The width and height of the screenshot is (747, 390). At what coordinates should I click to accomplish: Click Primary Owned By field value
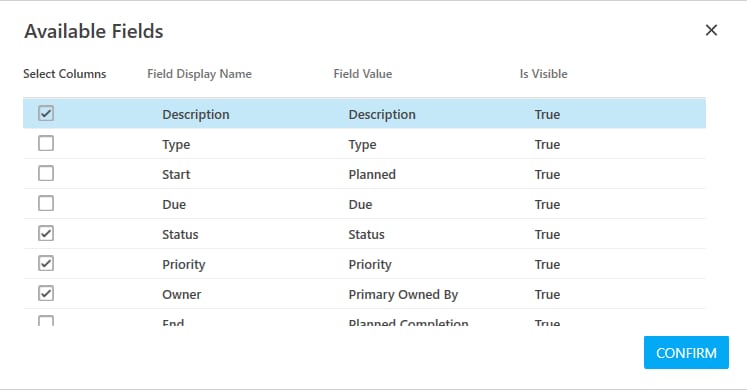click(x=403, y=295)
